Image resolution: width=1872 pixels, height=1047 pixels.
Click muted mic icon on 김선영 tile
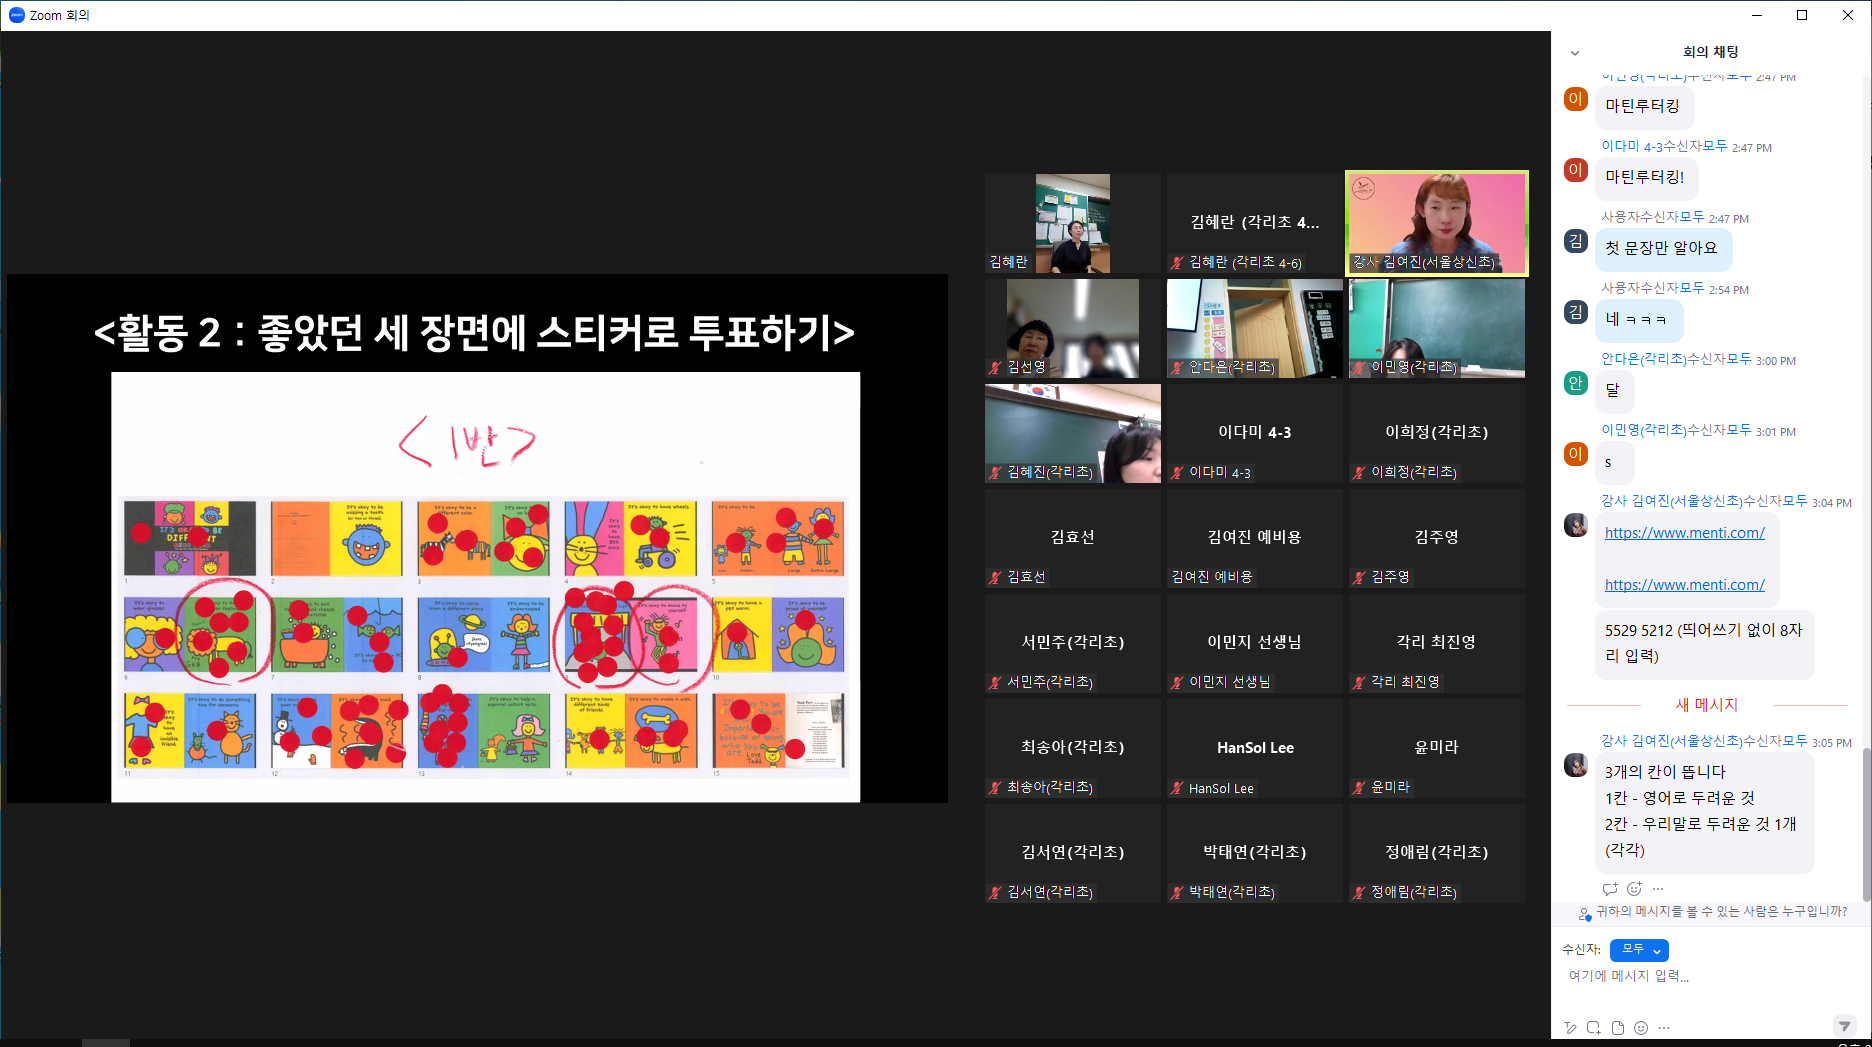pyautogui.click(x=995, y=367)
